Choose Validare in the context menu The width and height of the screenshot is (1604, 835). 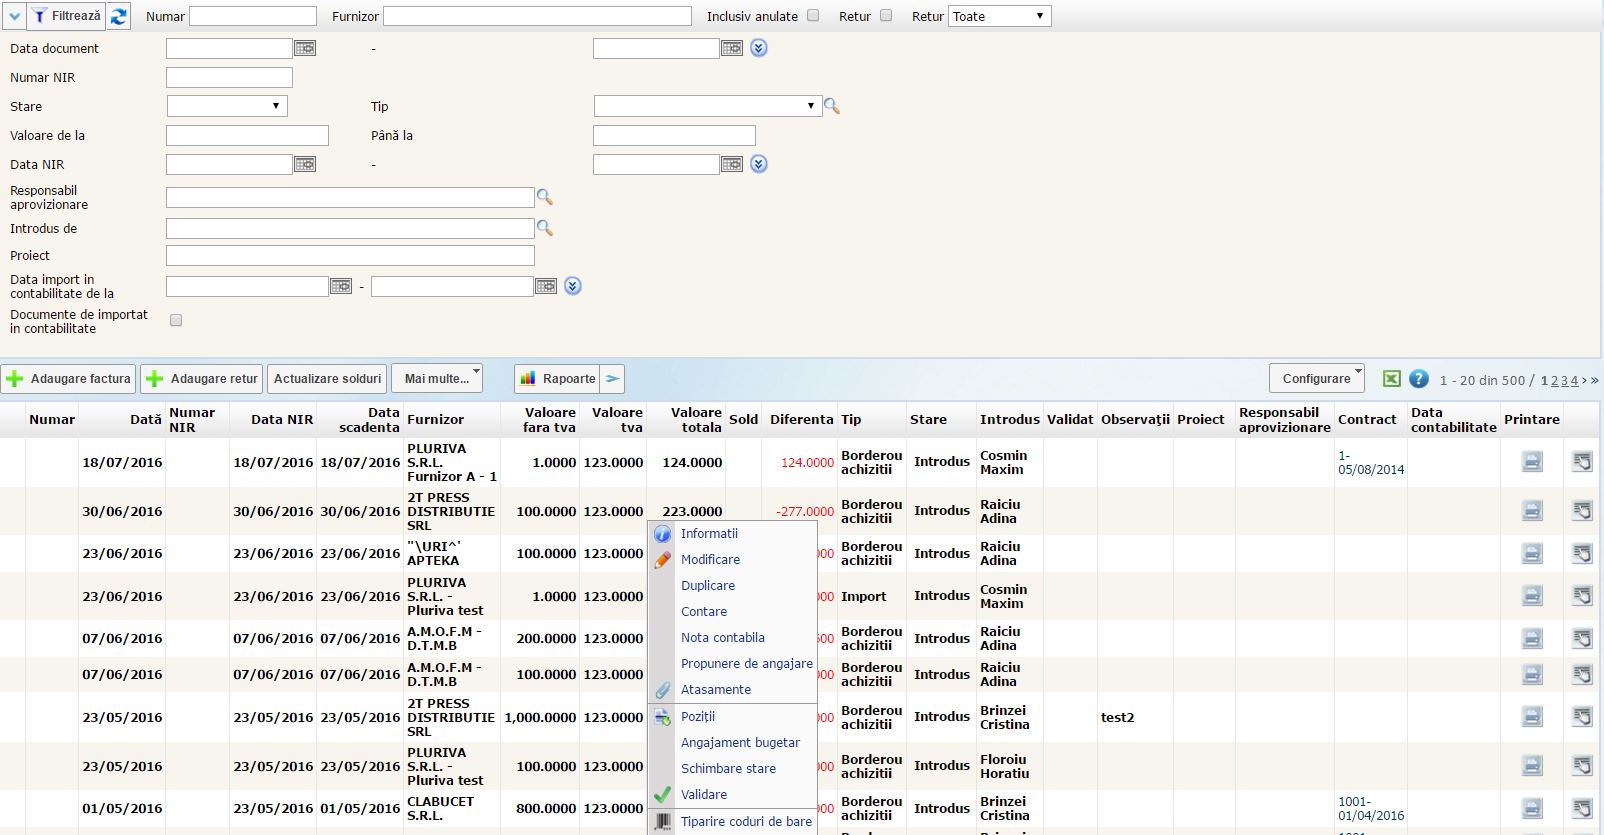tap(704, 794)
